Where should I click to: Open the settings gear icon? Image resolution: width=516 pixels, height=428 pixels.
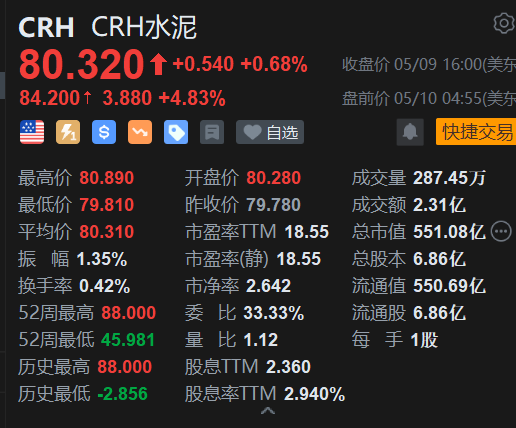coord(504,23)
